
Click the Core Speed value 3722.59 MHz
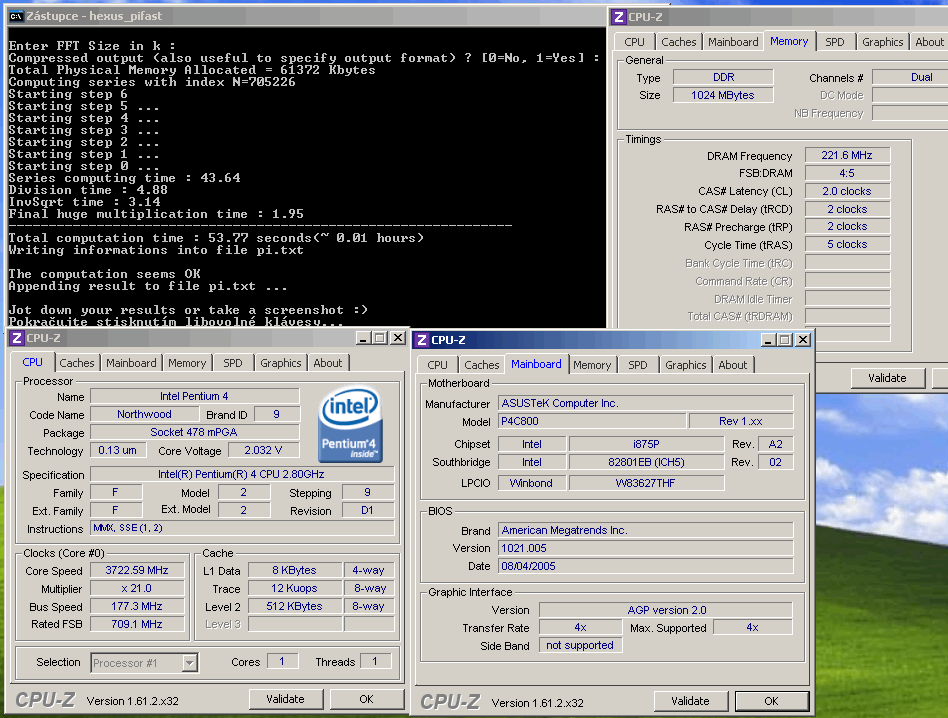pos(137,570)
